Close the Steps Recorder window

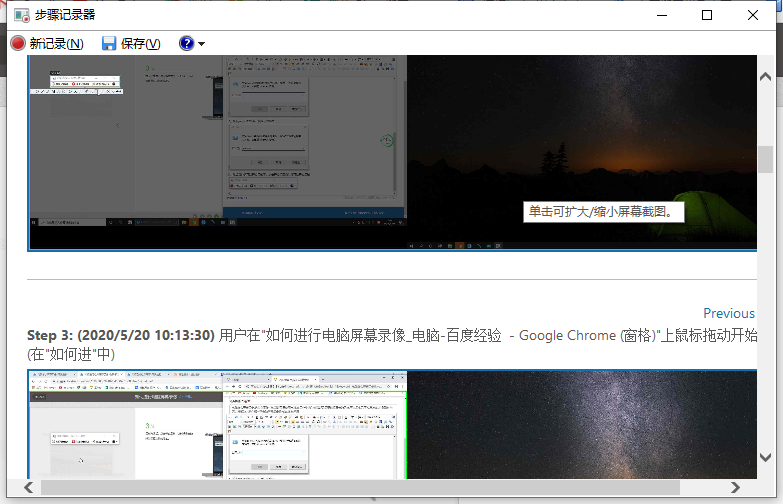click(x=753, y=15)
